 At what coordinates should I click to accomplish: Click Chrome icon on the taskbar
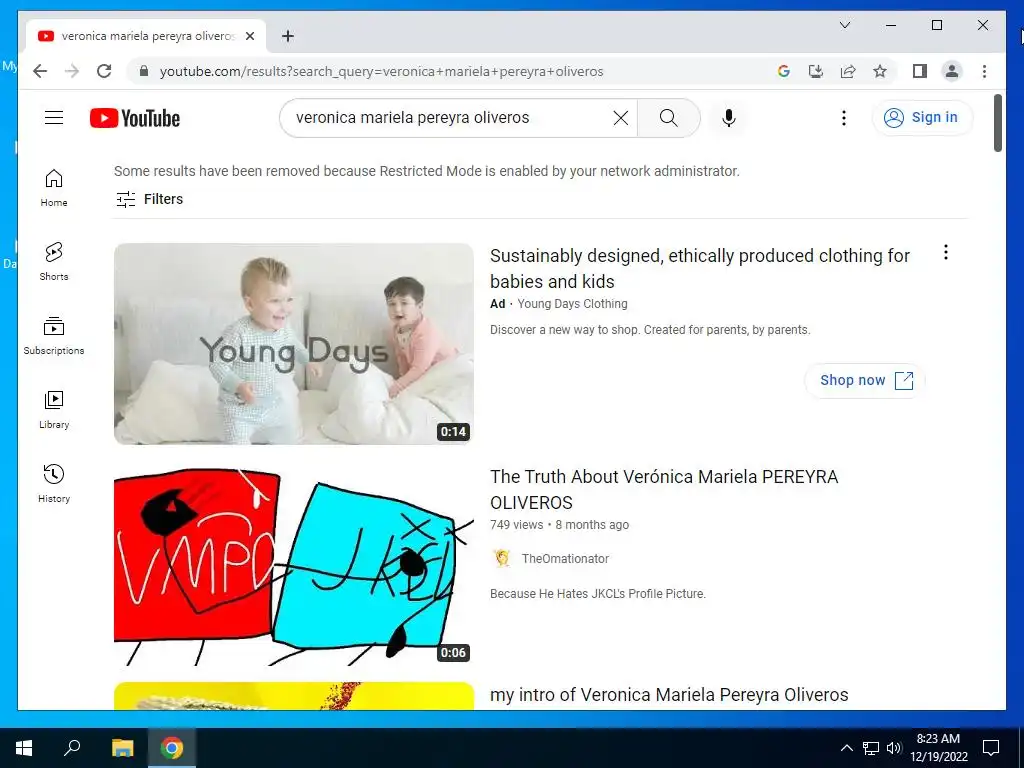[172, 748]
